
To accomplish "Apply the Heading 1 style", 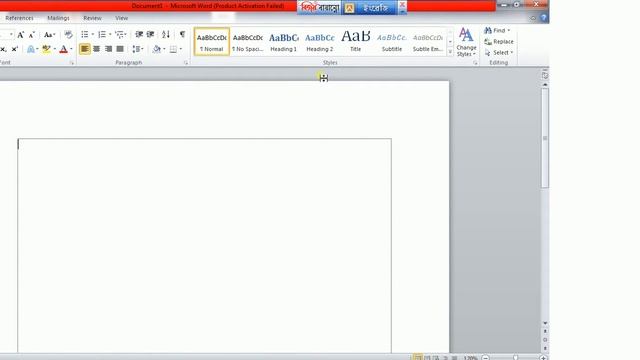I will [x=284, y=41].
